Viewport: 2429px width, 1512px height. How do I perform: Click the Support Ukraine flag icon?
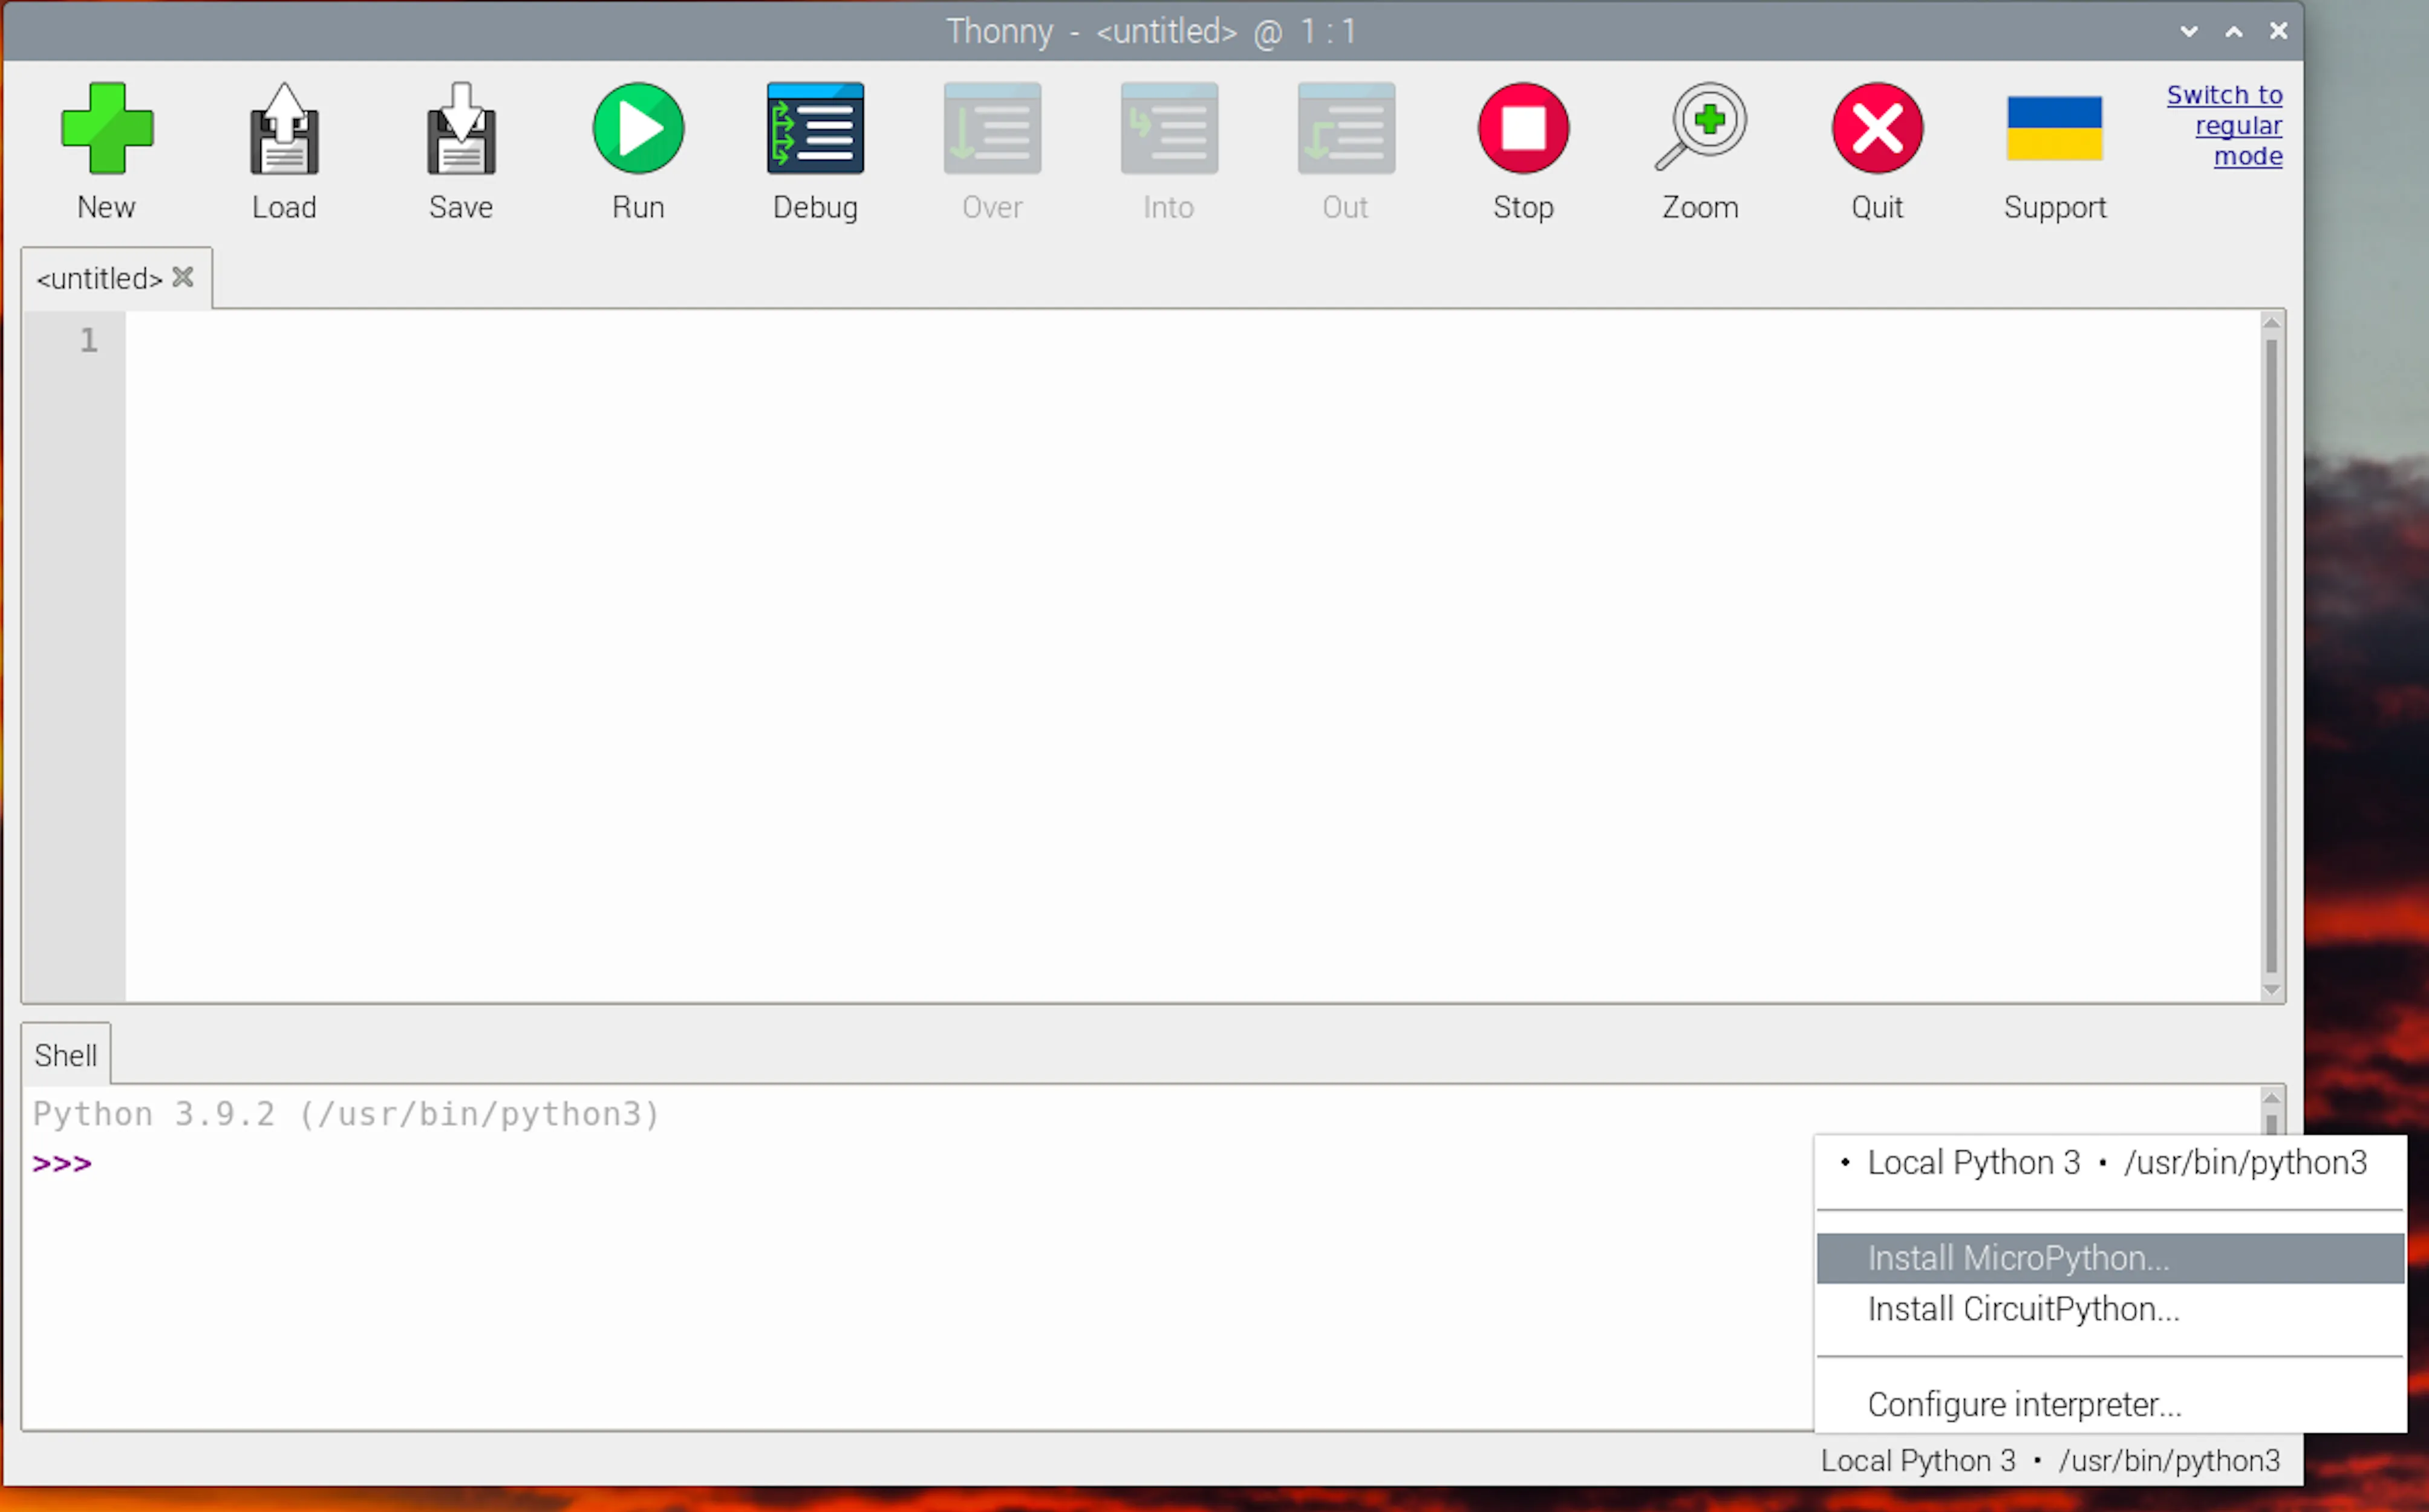[2054, 129]
